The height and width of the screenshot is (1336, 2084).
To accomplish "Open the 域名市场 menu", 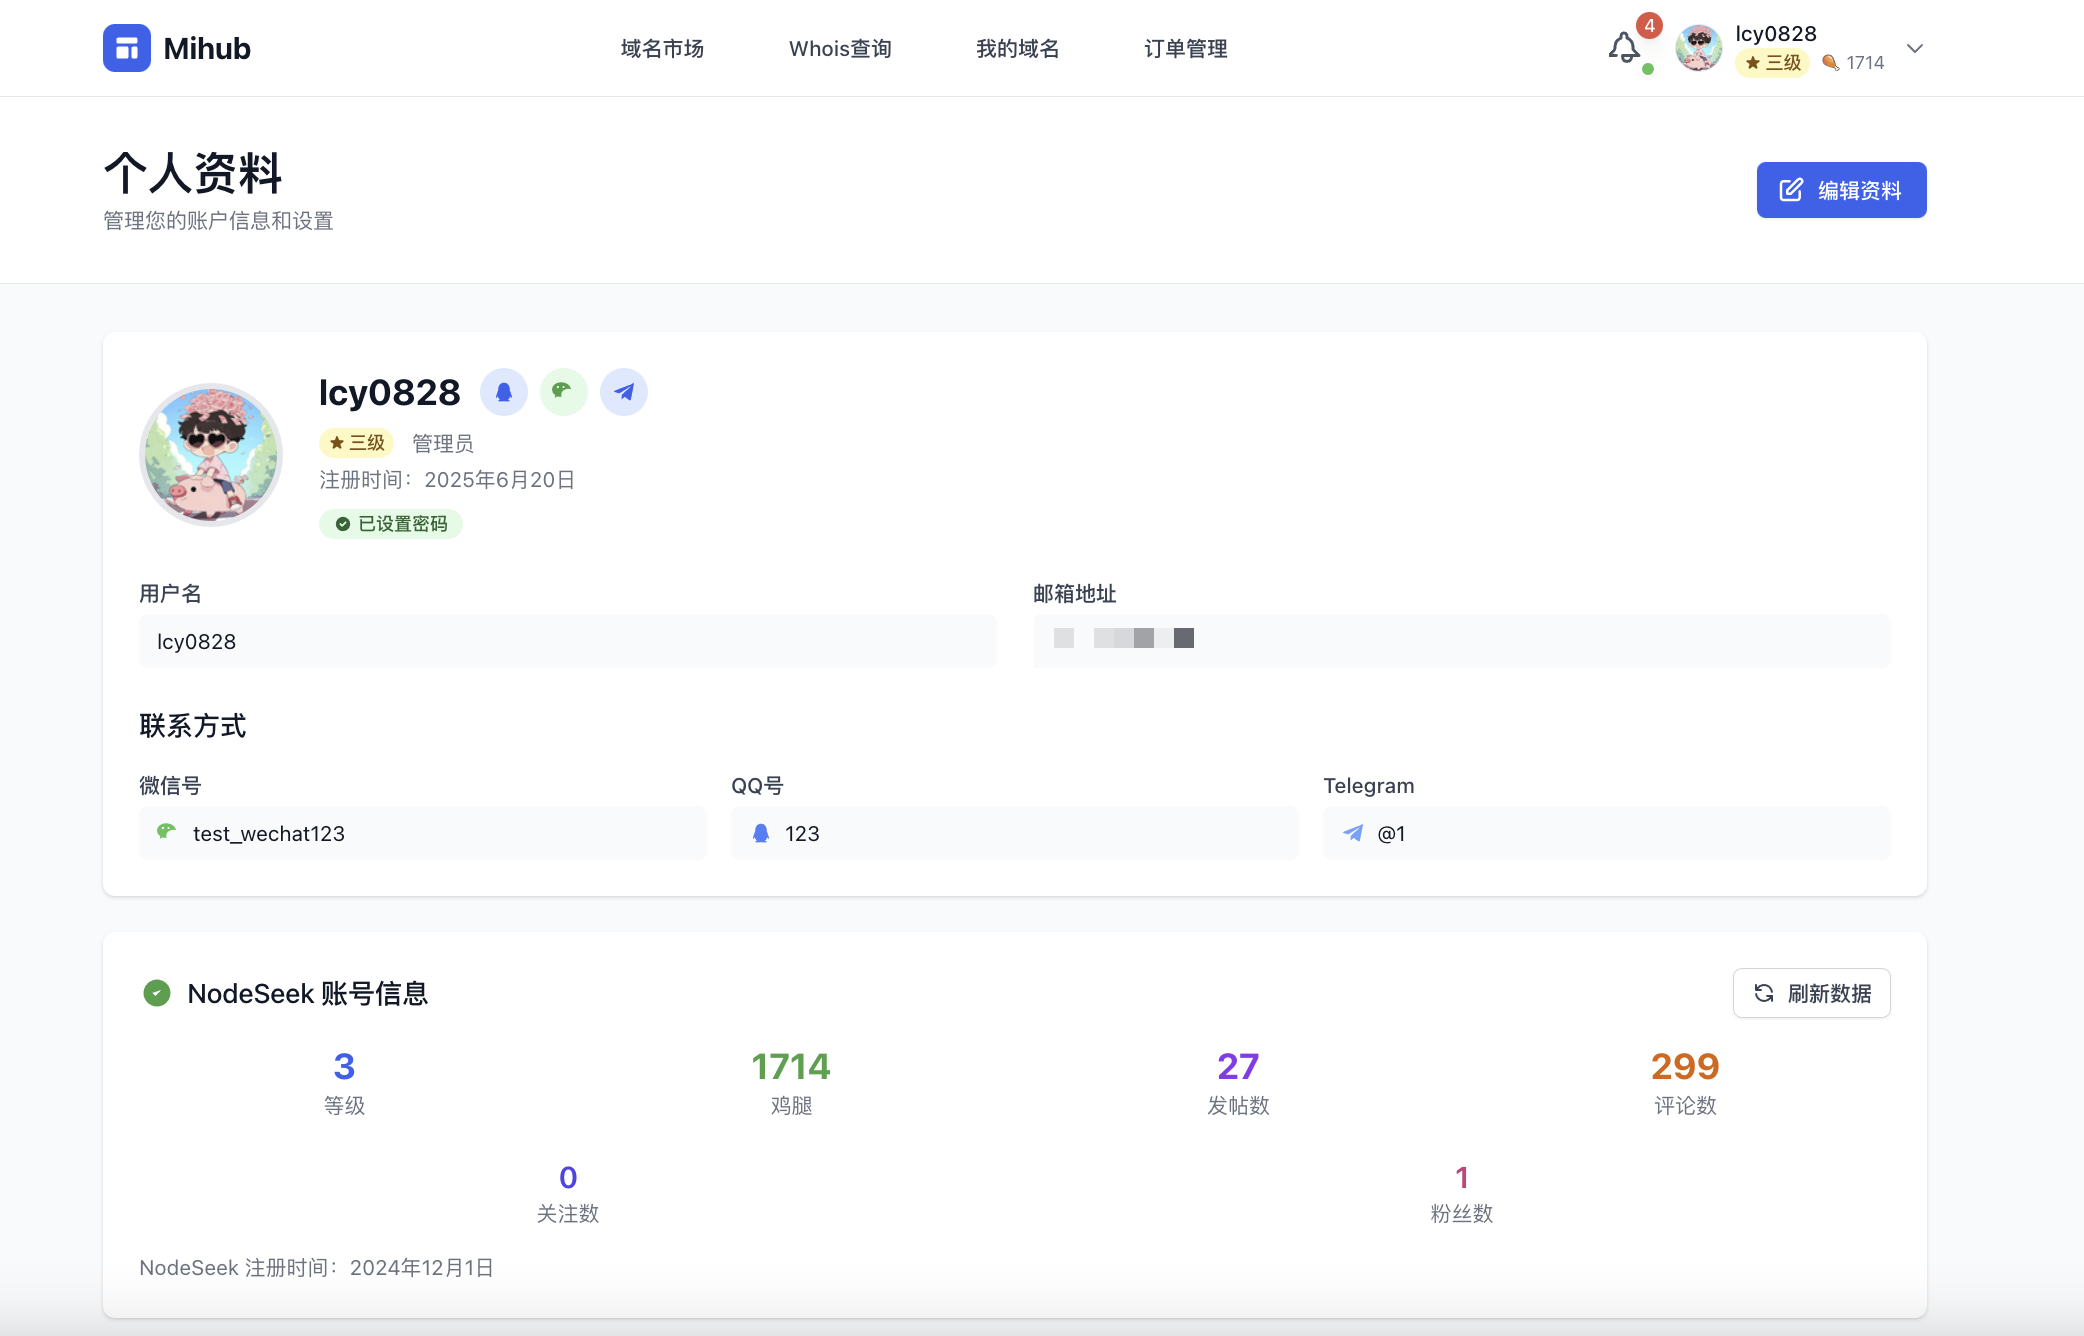I will 662,48.
